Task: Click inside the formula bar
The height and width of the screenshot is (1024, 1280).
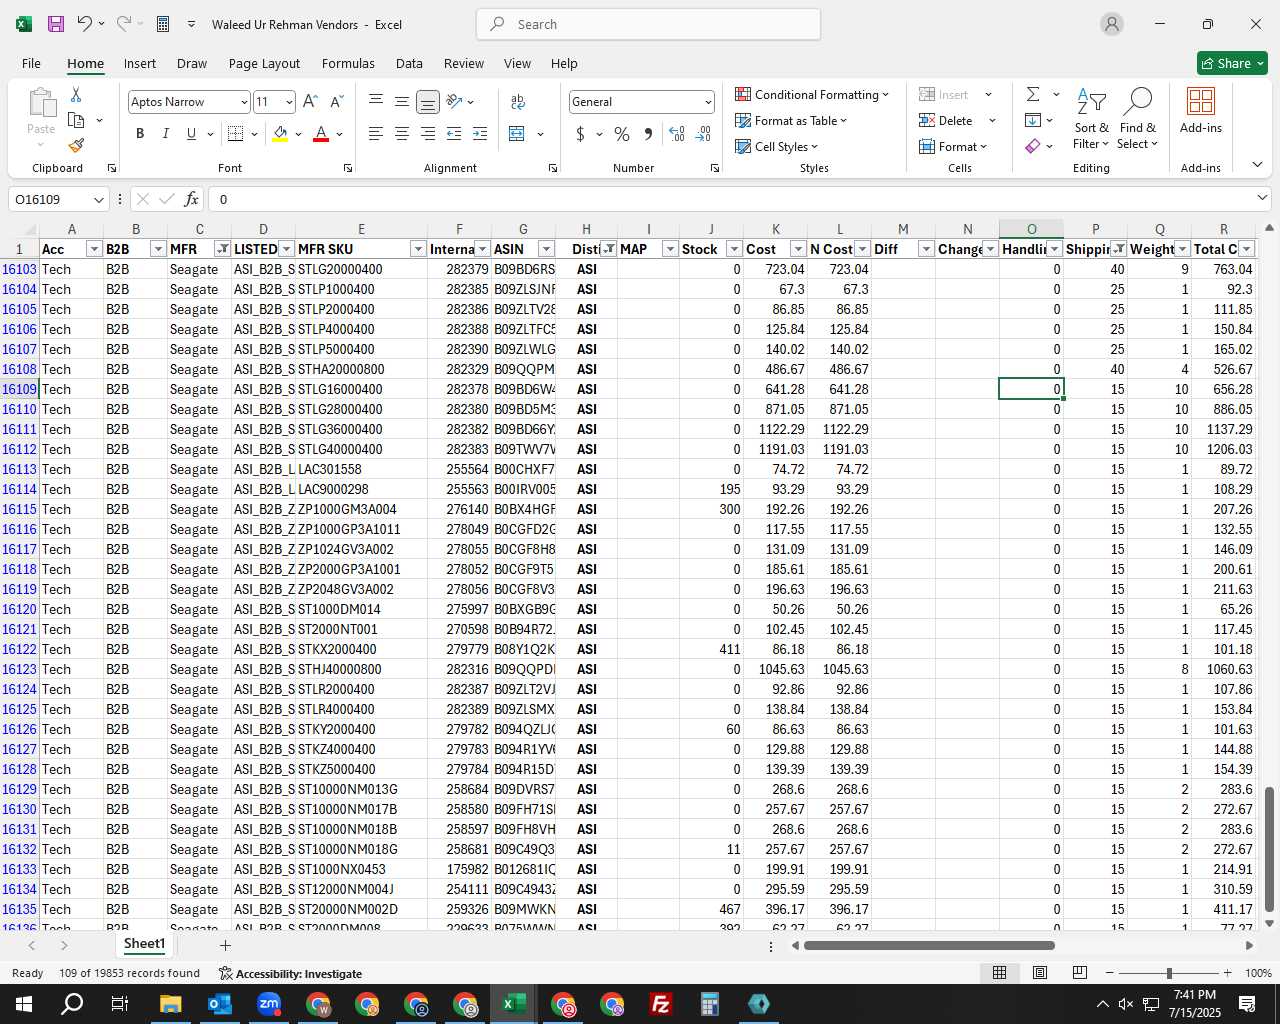Action: tap(730, 199)
